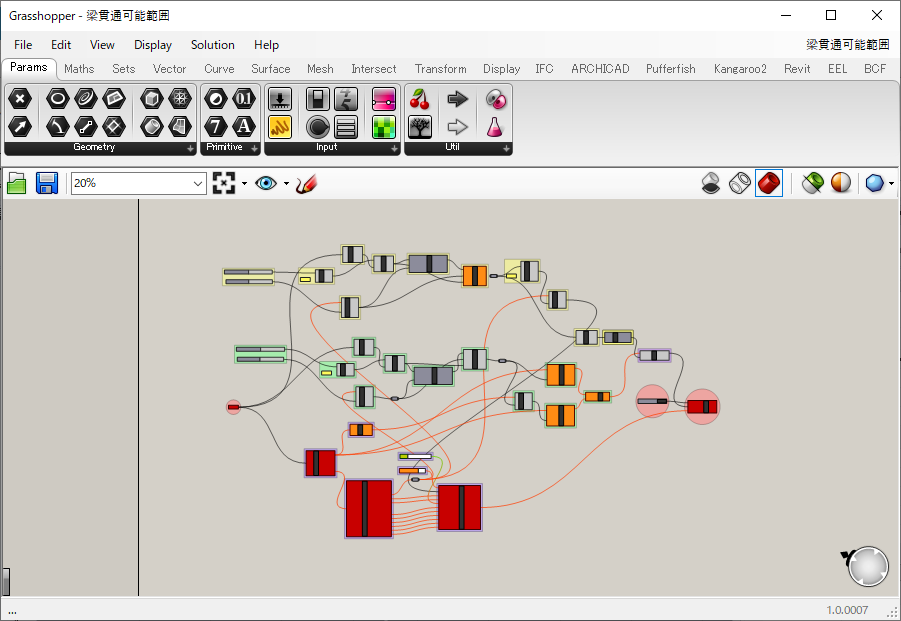Screen dimensions: 901x621
Task: Click the top slider in the green group
Action: [x=260, y=349]
